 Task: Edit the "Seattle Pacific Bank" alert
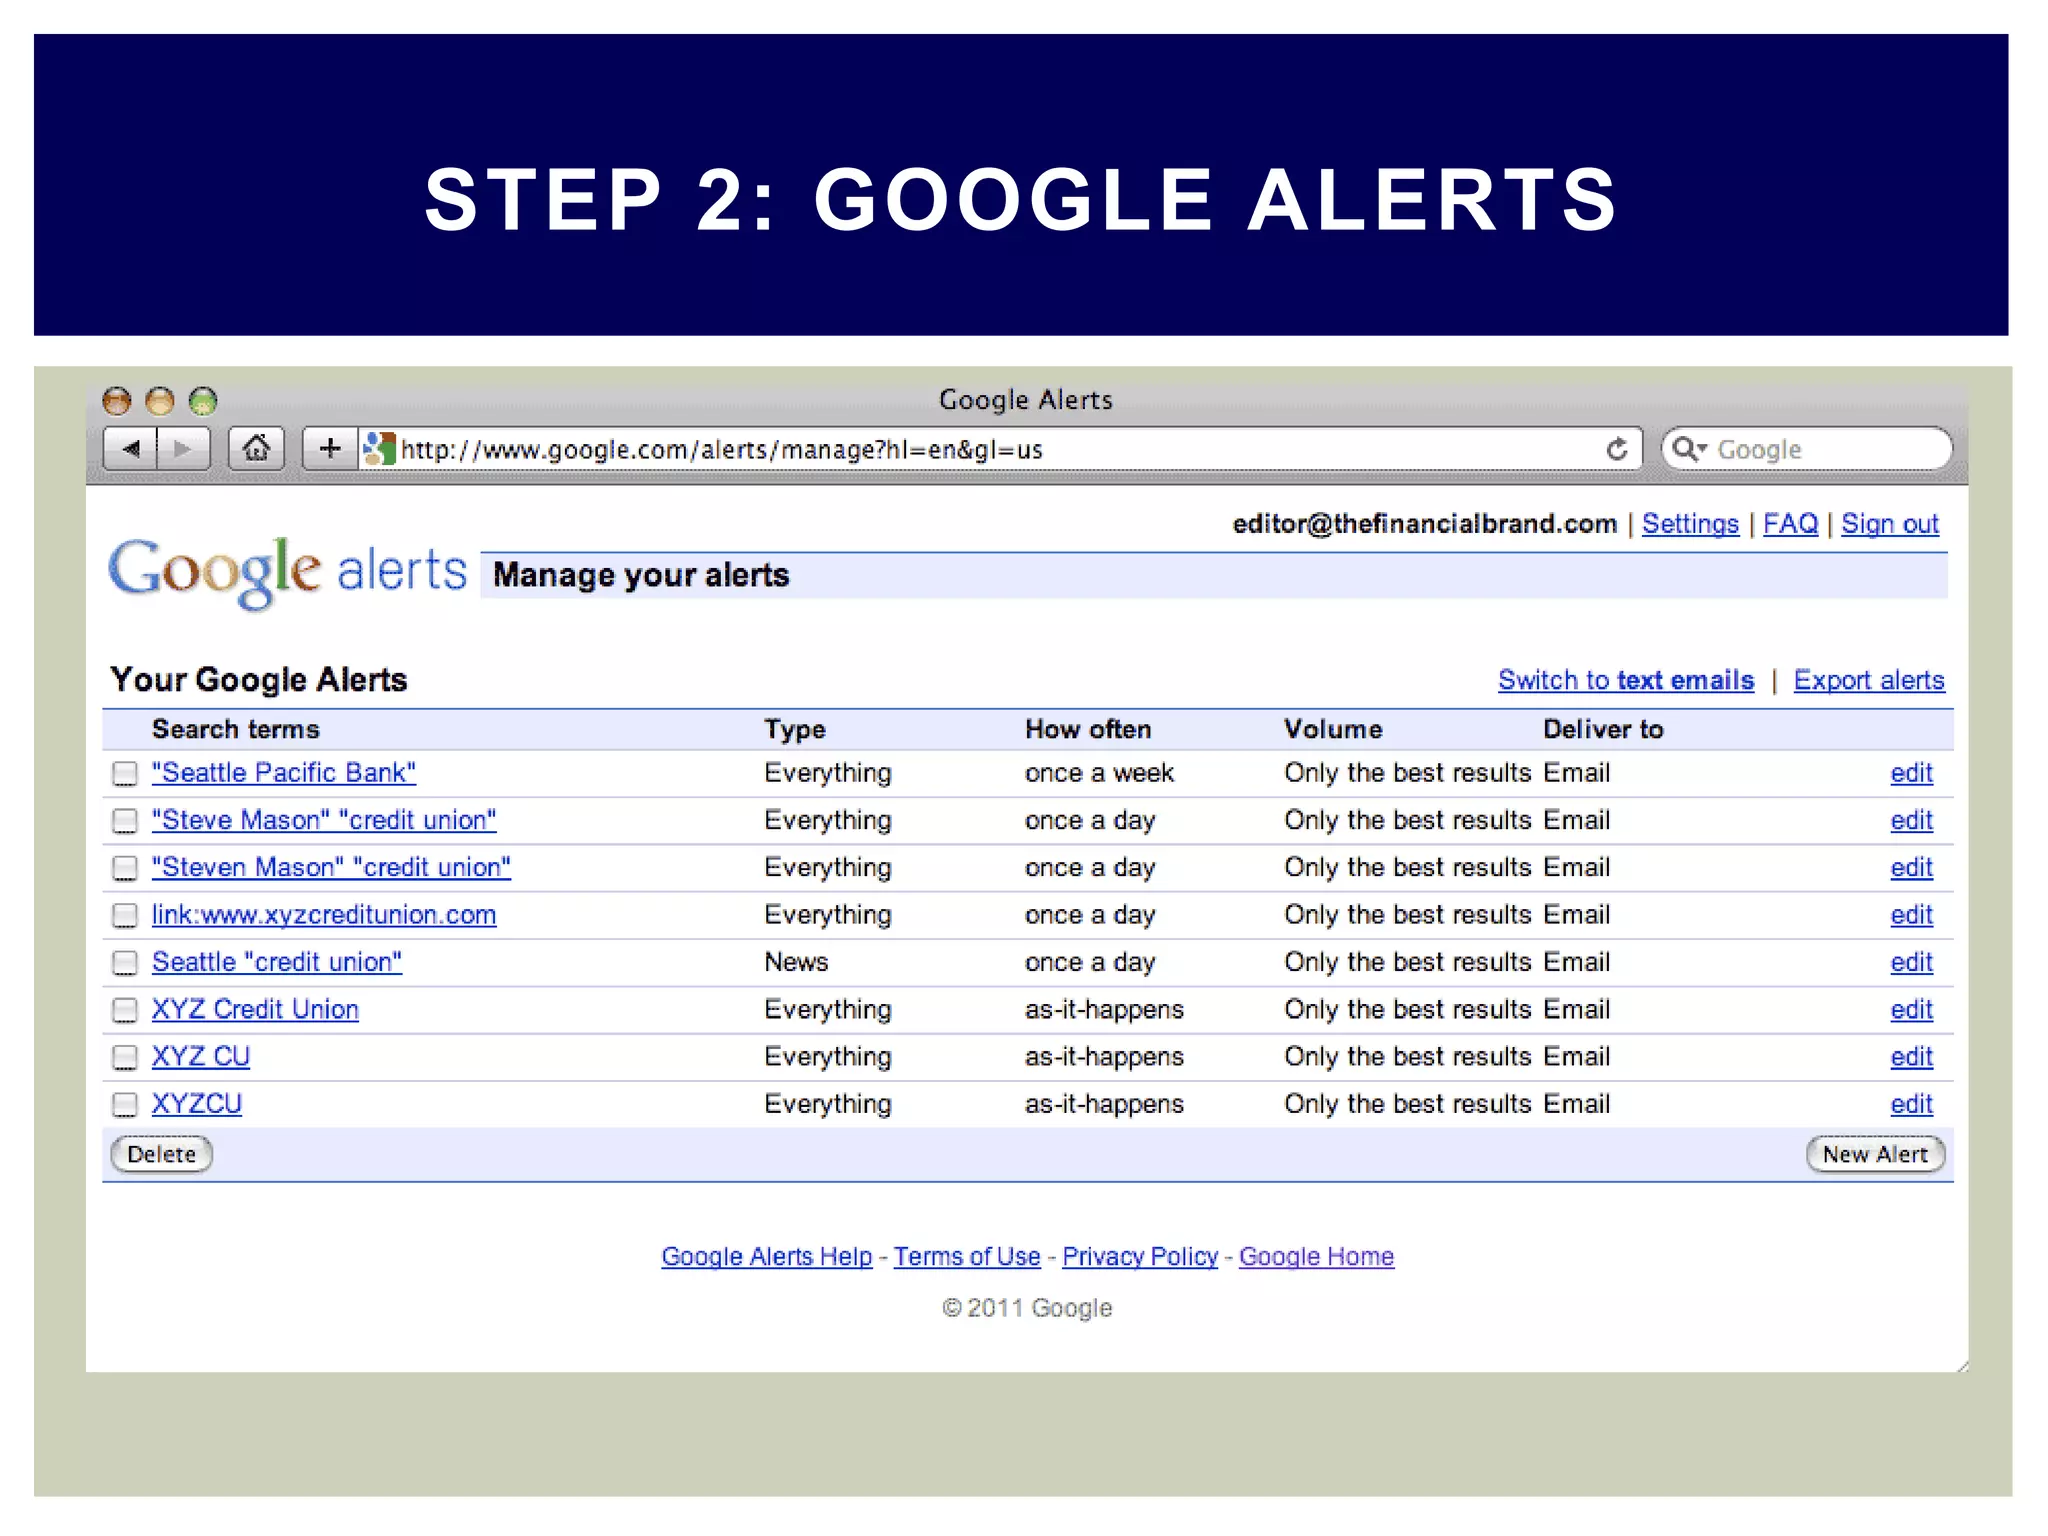[x=1911, y=773]
